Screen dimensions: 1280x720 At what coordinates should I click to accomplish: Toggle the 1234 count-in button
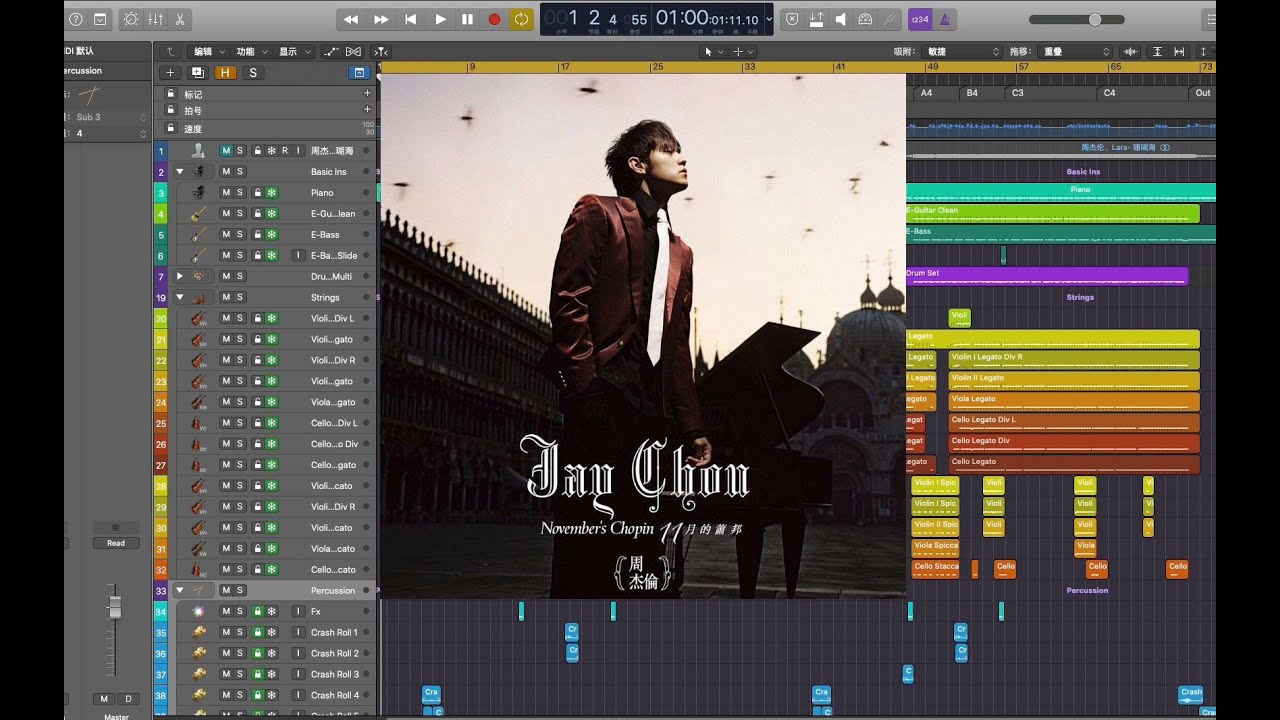pyautogui.click(x=919, y=19)
